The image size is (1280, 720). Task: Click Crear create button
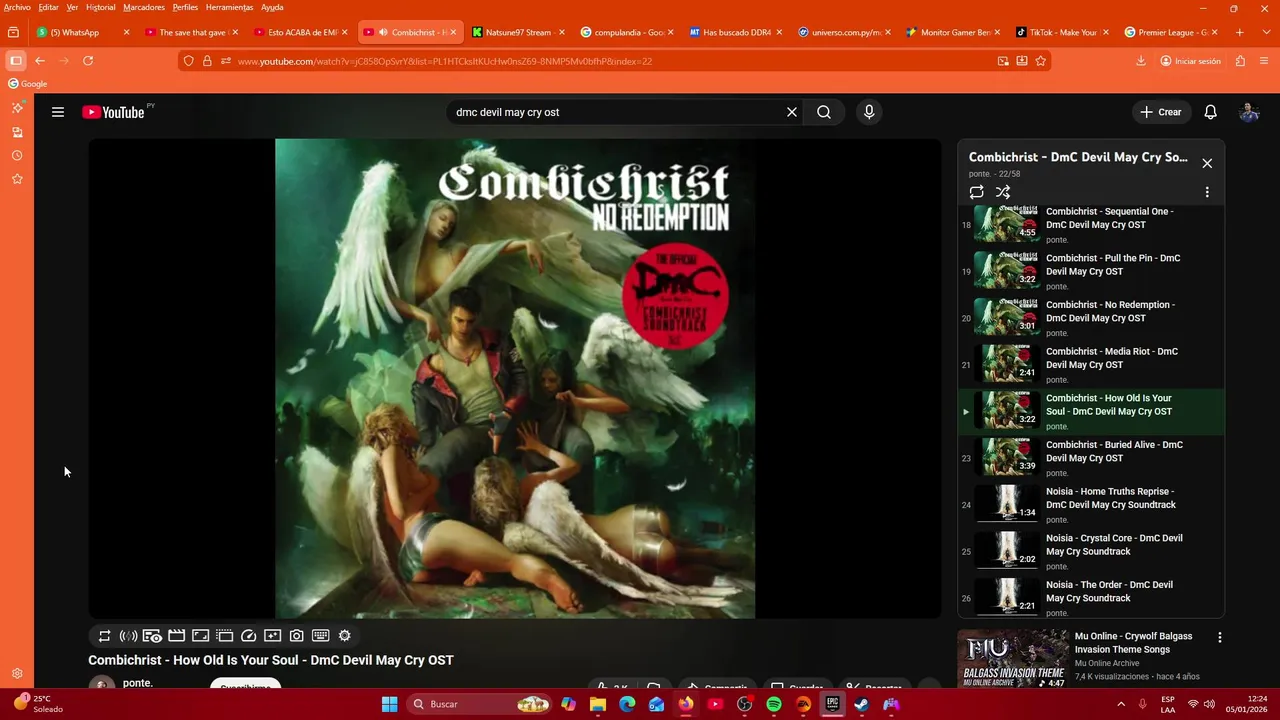pos(1161,112)
